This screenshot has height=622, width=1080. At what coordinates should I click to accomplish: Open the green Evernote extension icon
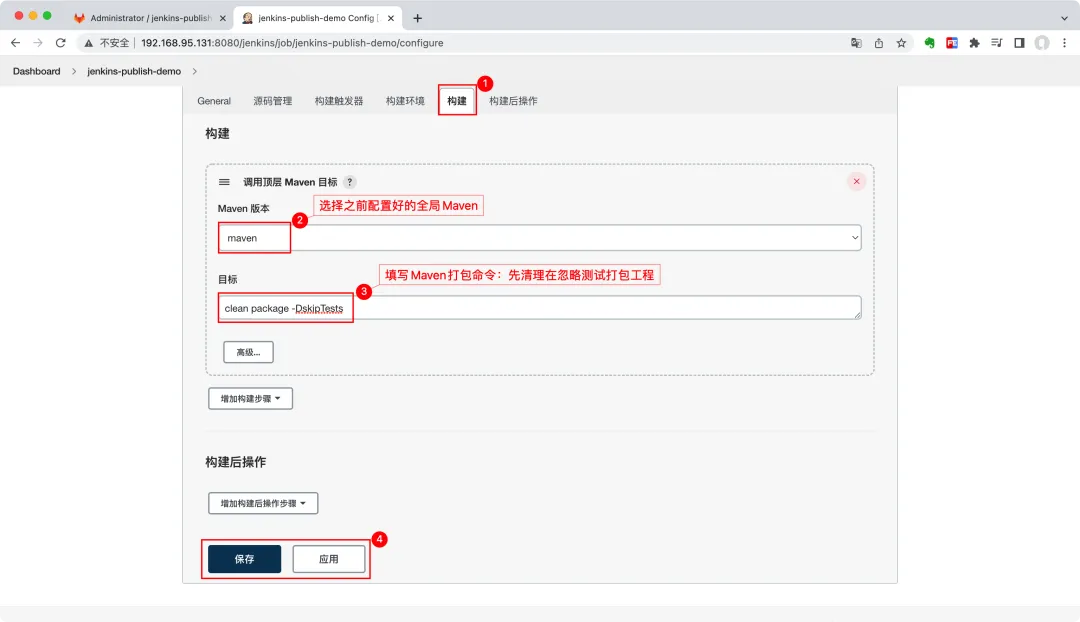[x=929, y=43]
